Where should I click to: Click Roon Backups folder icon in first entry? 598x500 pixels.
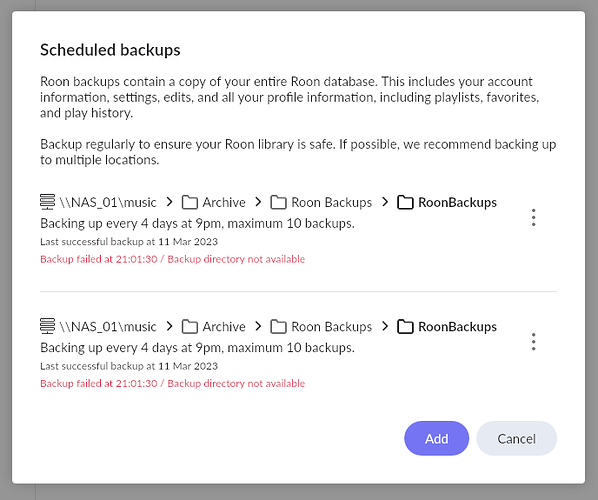click(278, 203)
